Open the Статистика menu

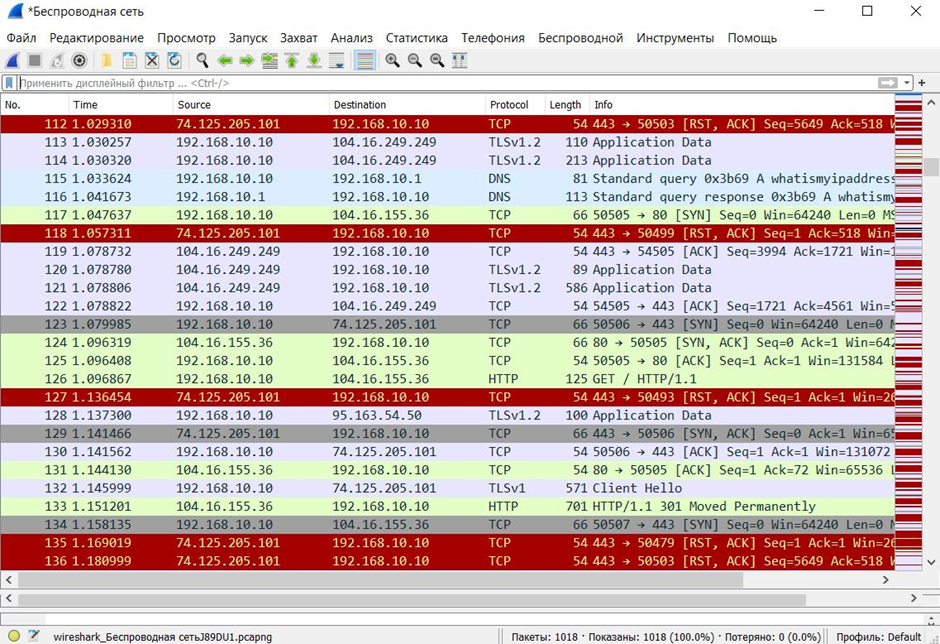[x=416, y=38]
